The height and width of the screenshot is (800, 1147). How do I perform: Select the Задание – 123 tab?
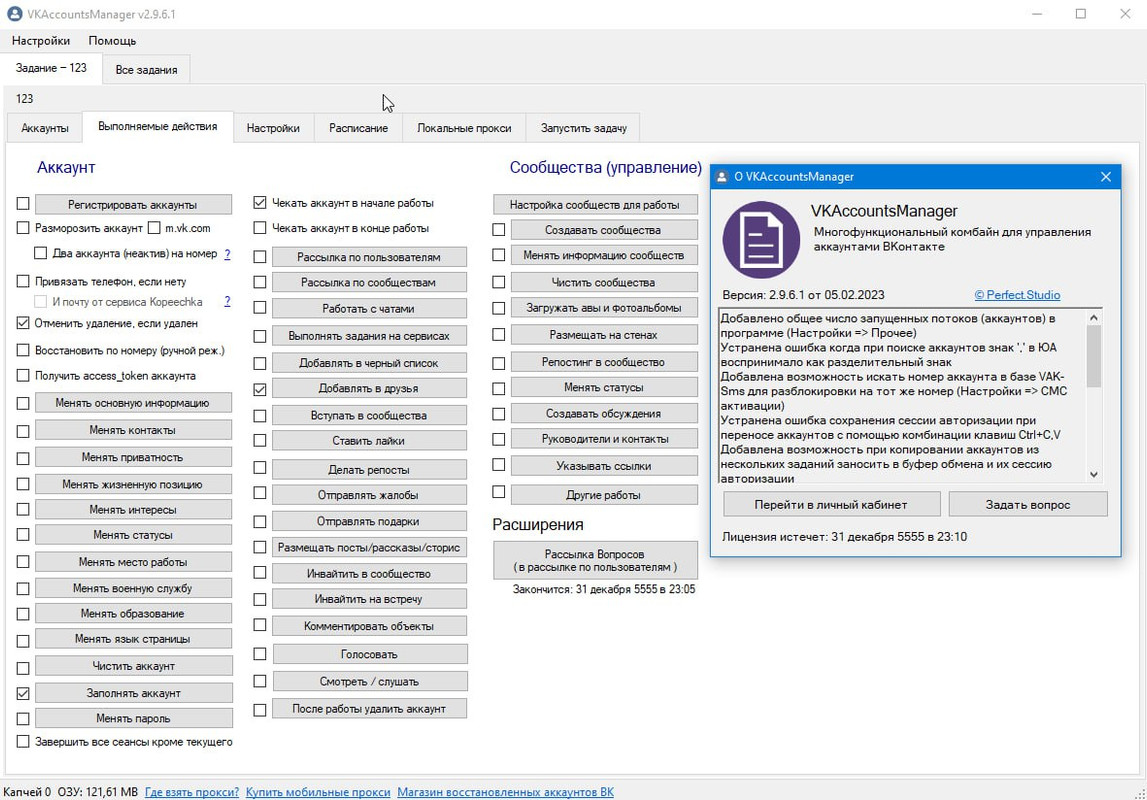pyautogui.click(x=51, y=68)
